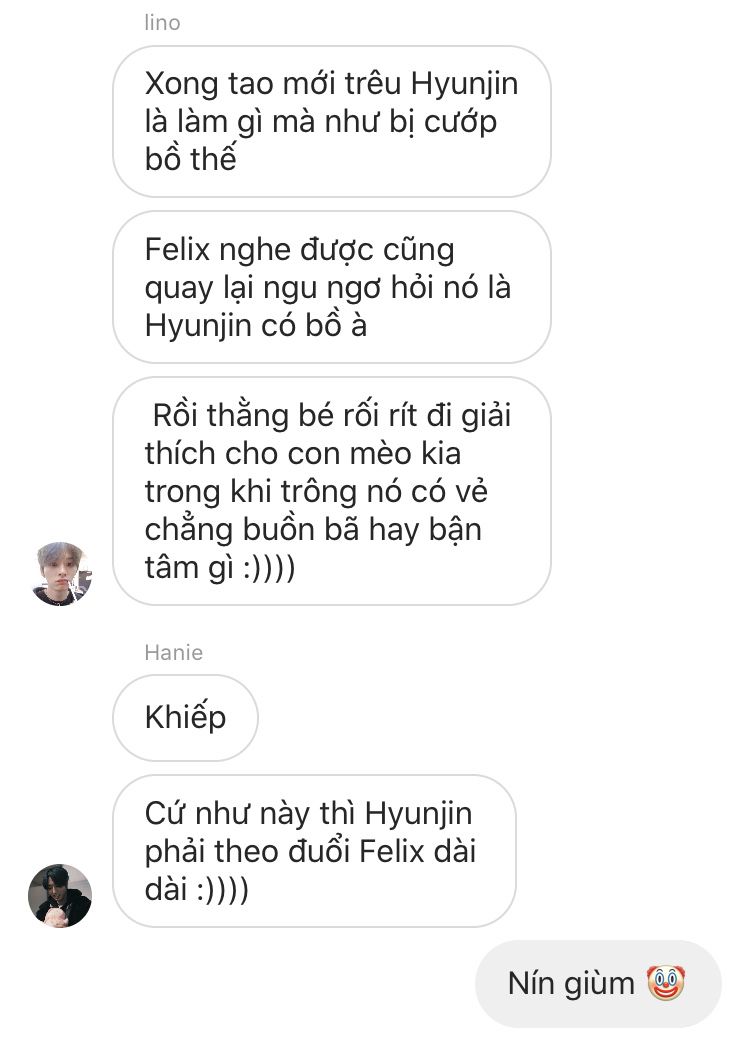750x1046 pixels.
Task: Tap 'Hyunjin có bồ à' line
Action: pyautogui.click(x=256, y=326)
